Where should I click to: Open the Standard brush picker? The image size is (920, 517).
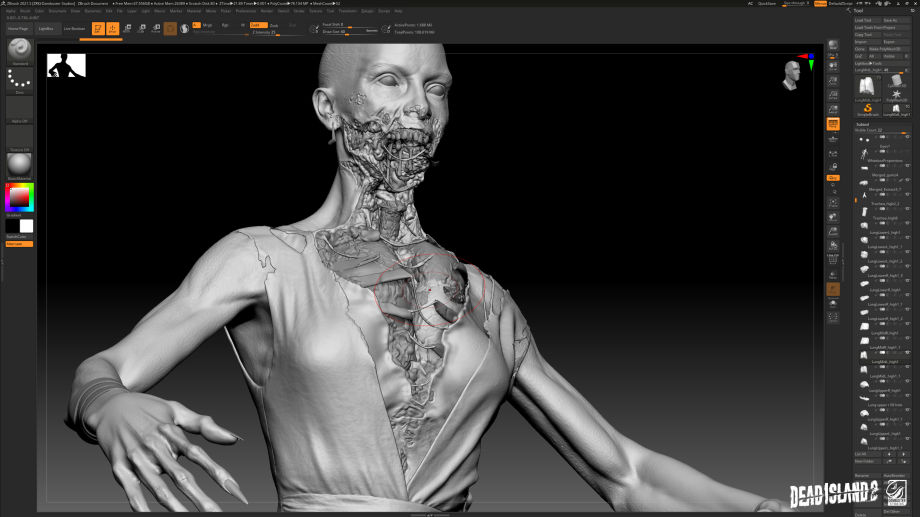click(x=19, y=52)
